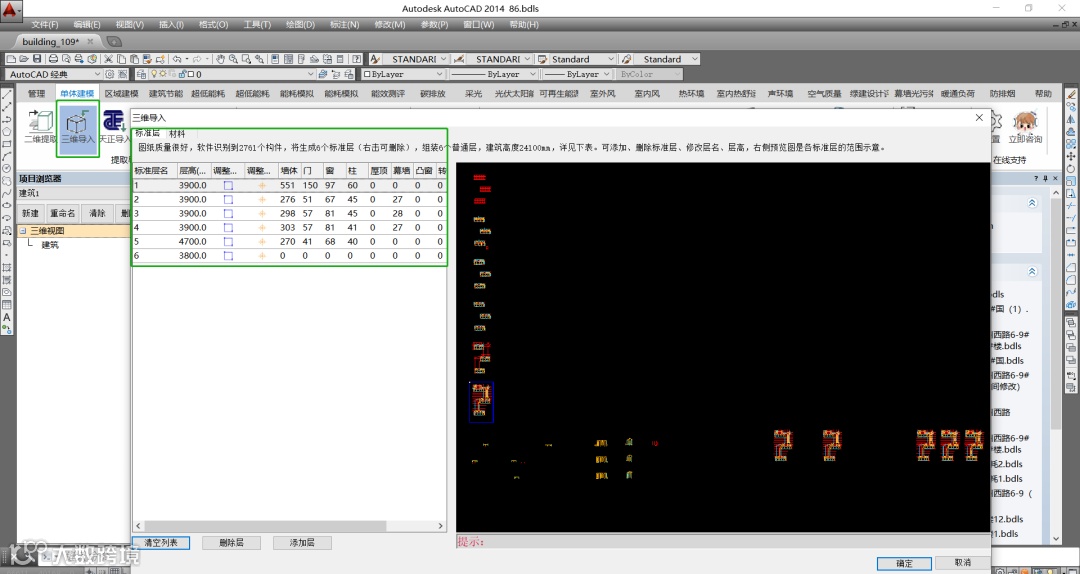Open the 文件(F) menu
1080x574 pixels.
click(45, 25)
